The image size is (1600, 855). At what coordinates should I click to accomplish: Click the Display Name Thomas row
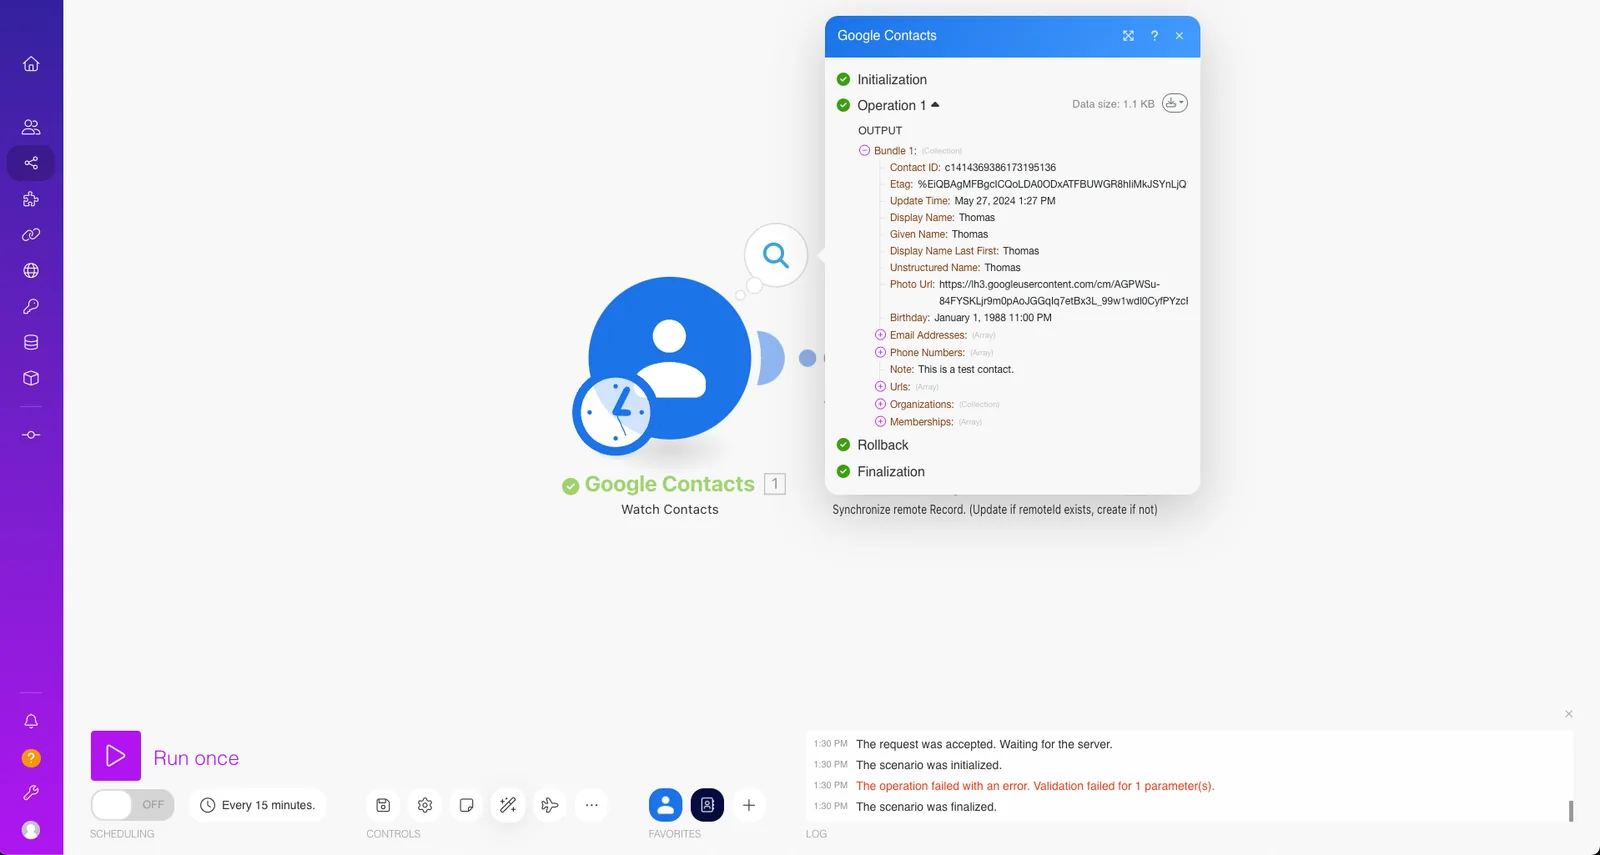point(942,218)
